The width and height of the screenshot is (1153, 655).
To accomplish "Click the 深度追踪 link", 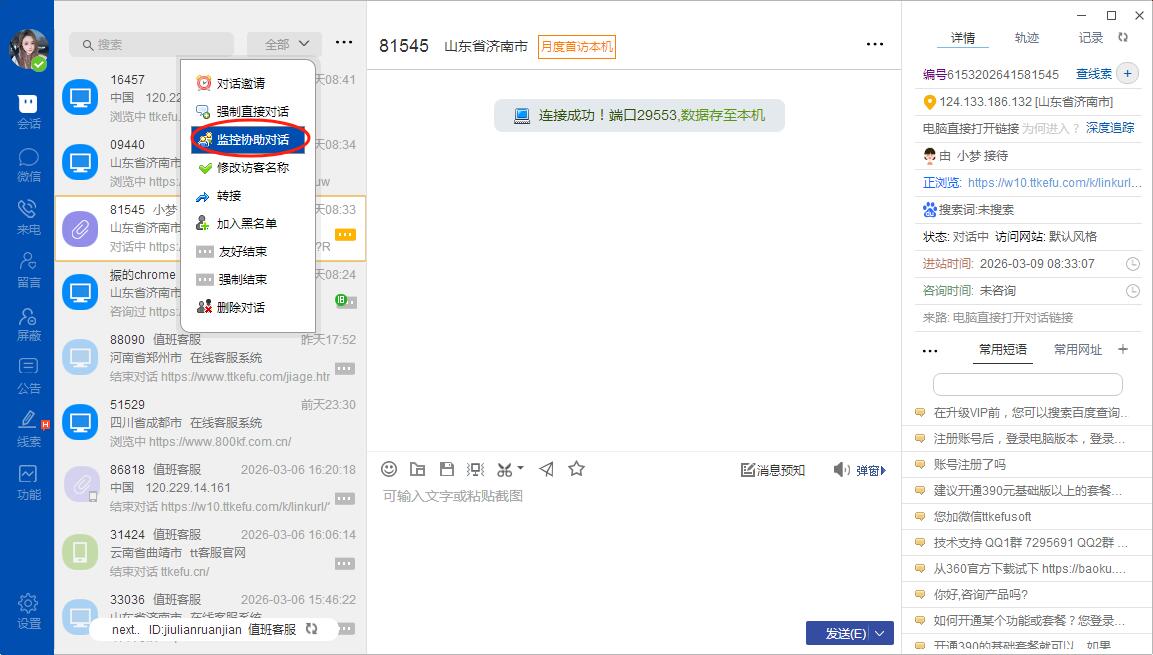I will click(1110, 128).
